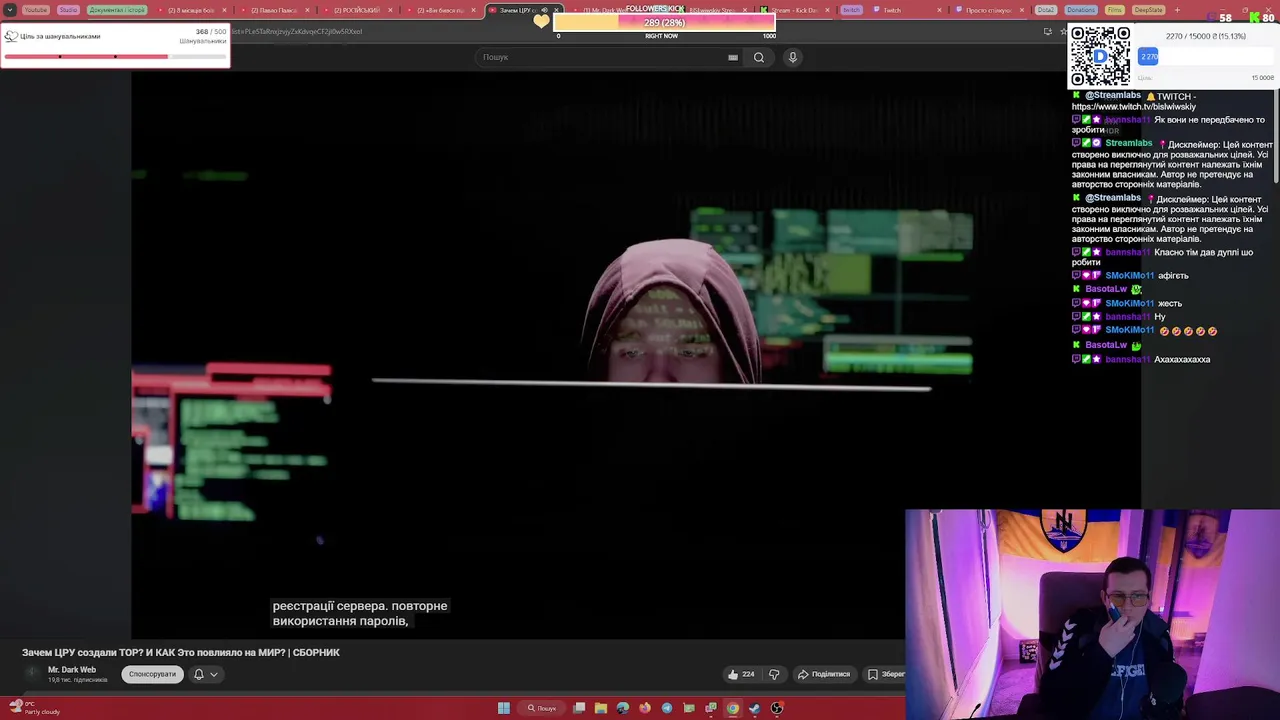
Task: Open File Explorer from the taskbar
Action: pos(601,708)
